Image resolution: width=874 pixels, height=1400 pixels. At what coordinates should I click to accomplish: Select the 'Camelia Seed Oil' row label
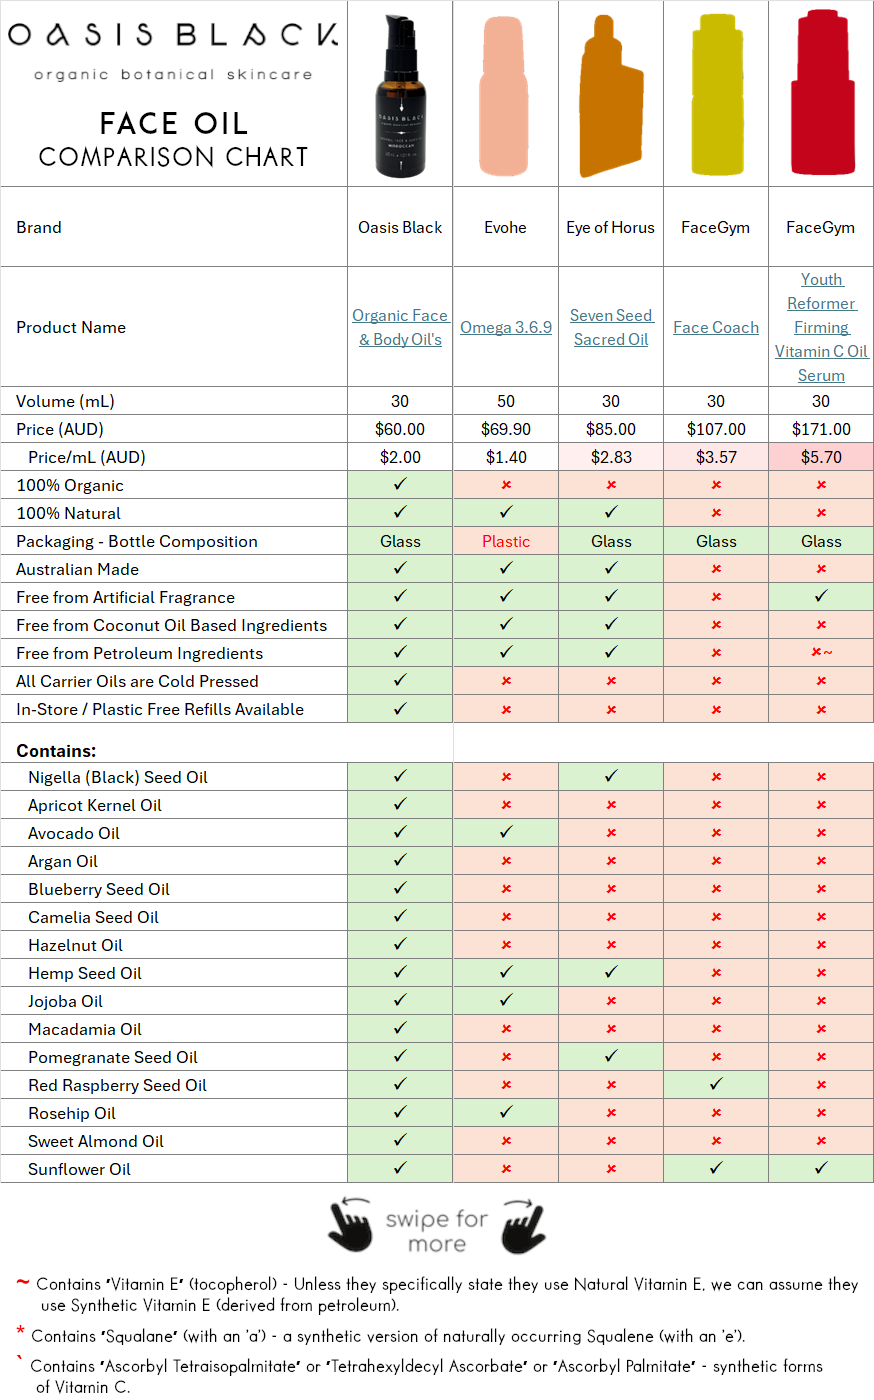click(93, 917)
